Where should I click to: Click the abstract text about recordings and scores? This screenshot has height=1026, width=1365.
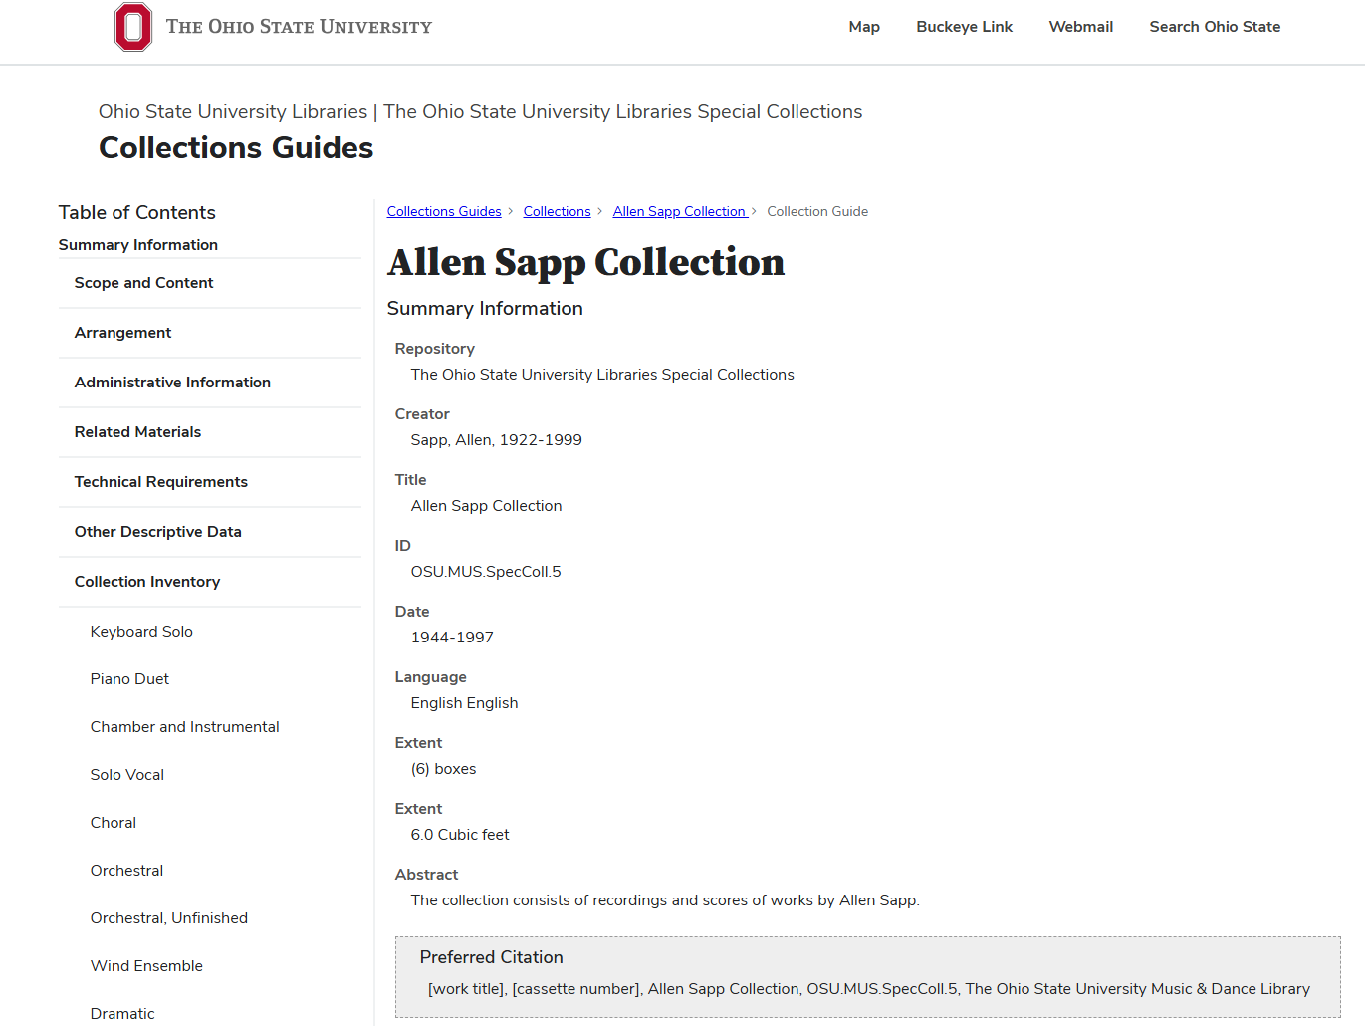(x=665, y=900)
